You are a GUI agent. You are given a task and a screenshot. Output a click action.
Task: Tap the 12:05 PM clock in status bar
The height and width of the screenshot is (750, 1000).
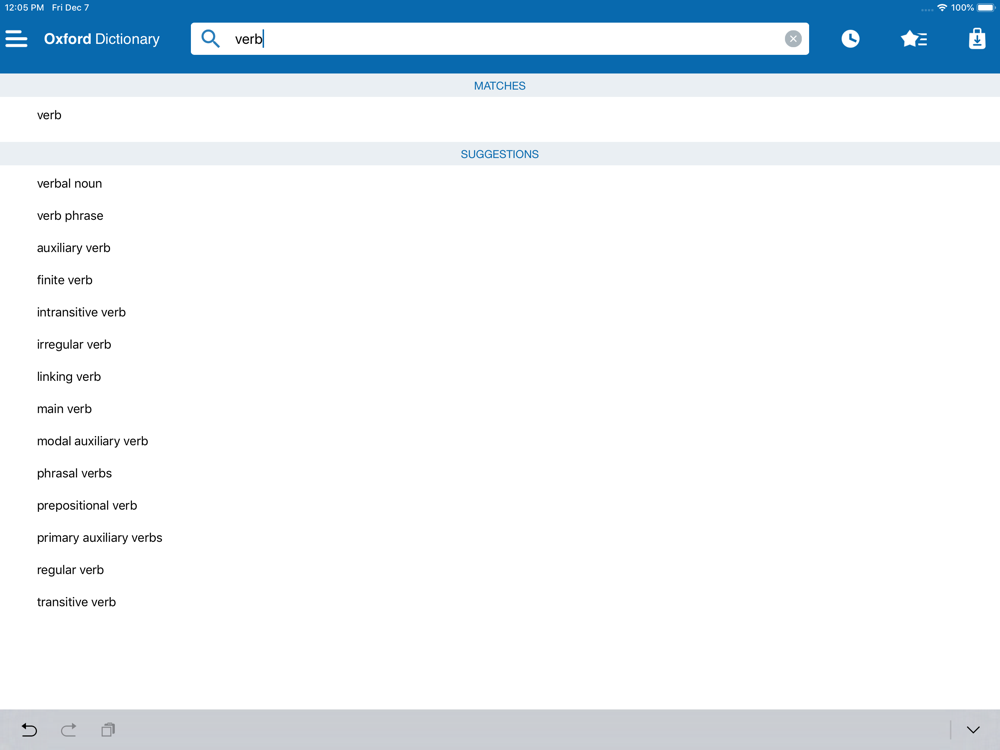click(24, 8)
